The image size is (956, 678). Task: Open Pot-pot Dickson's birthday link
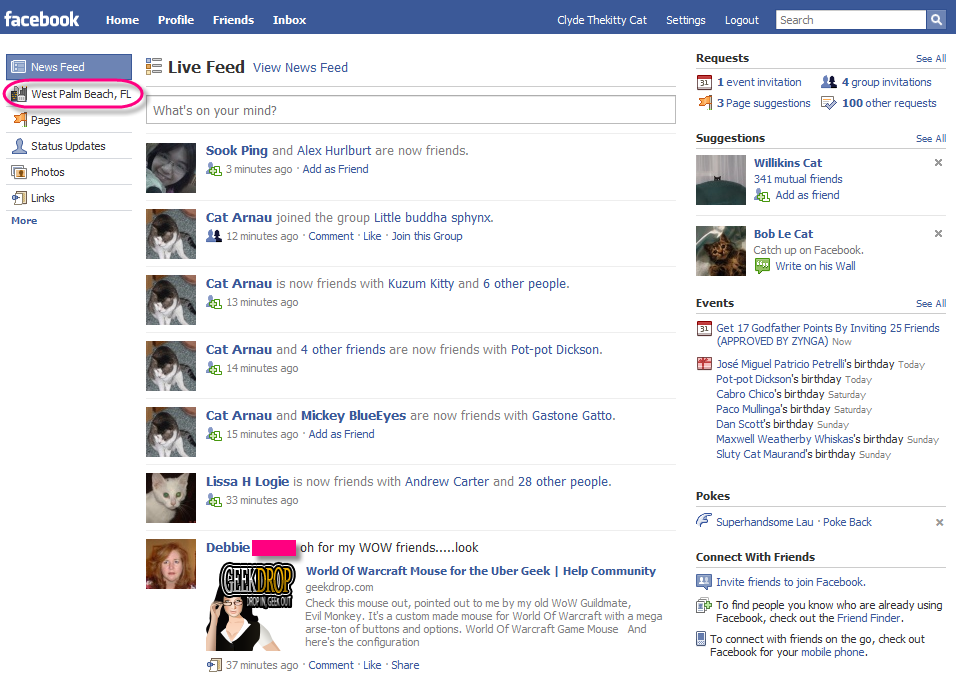coord(754,379)
